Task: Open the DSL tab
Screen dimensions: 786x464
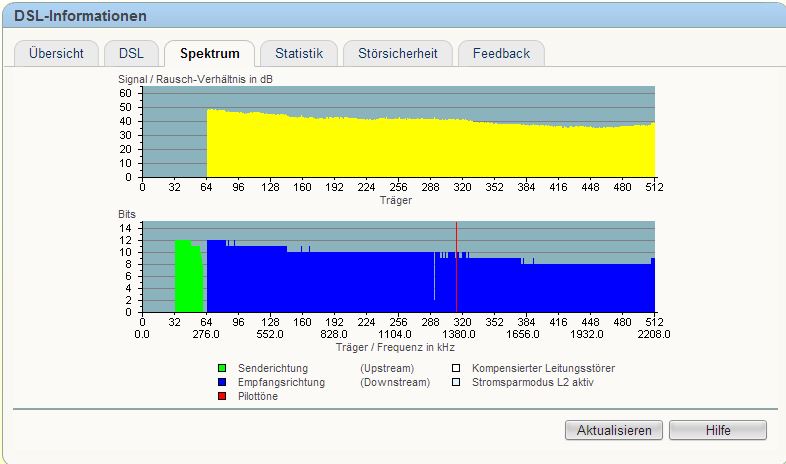Action: tap(131, 54)
